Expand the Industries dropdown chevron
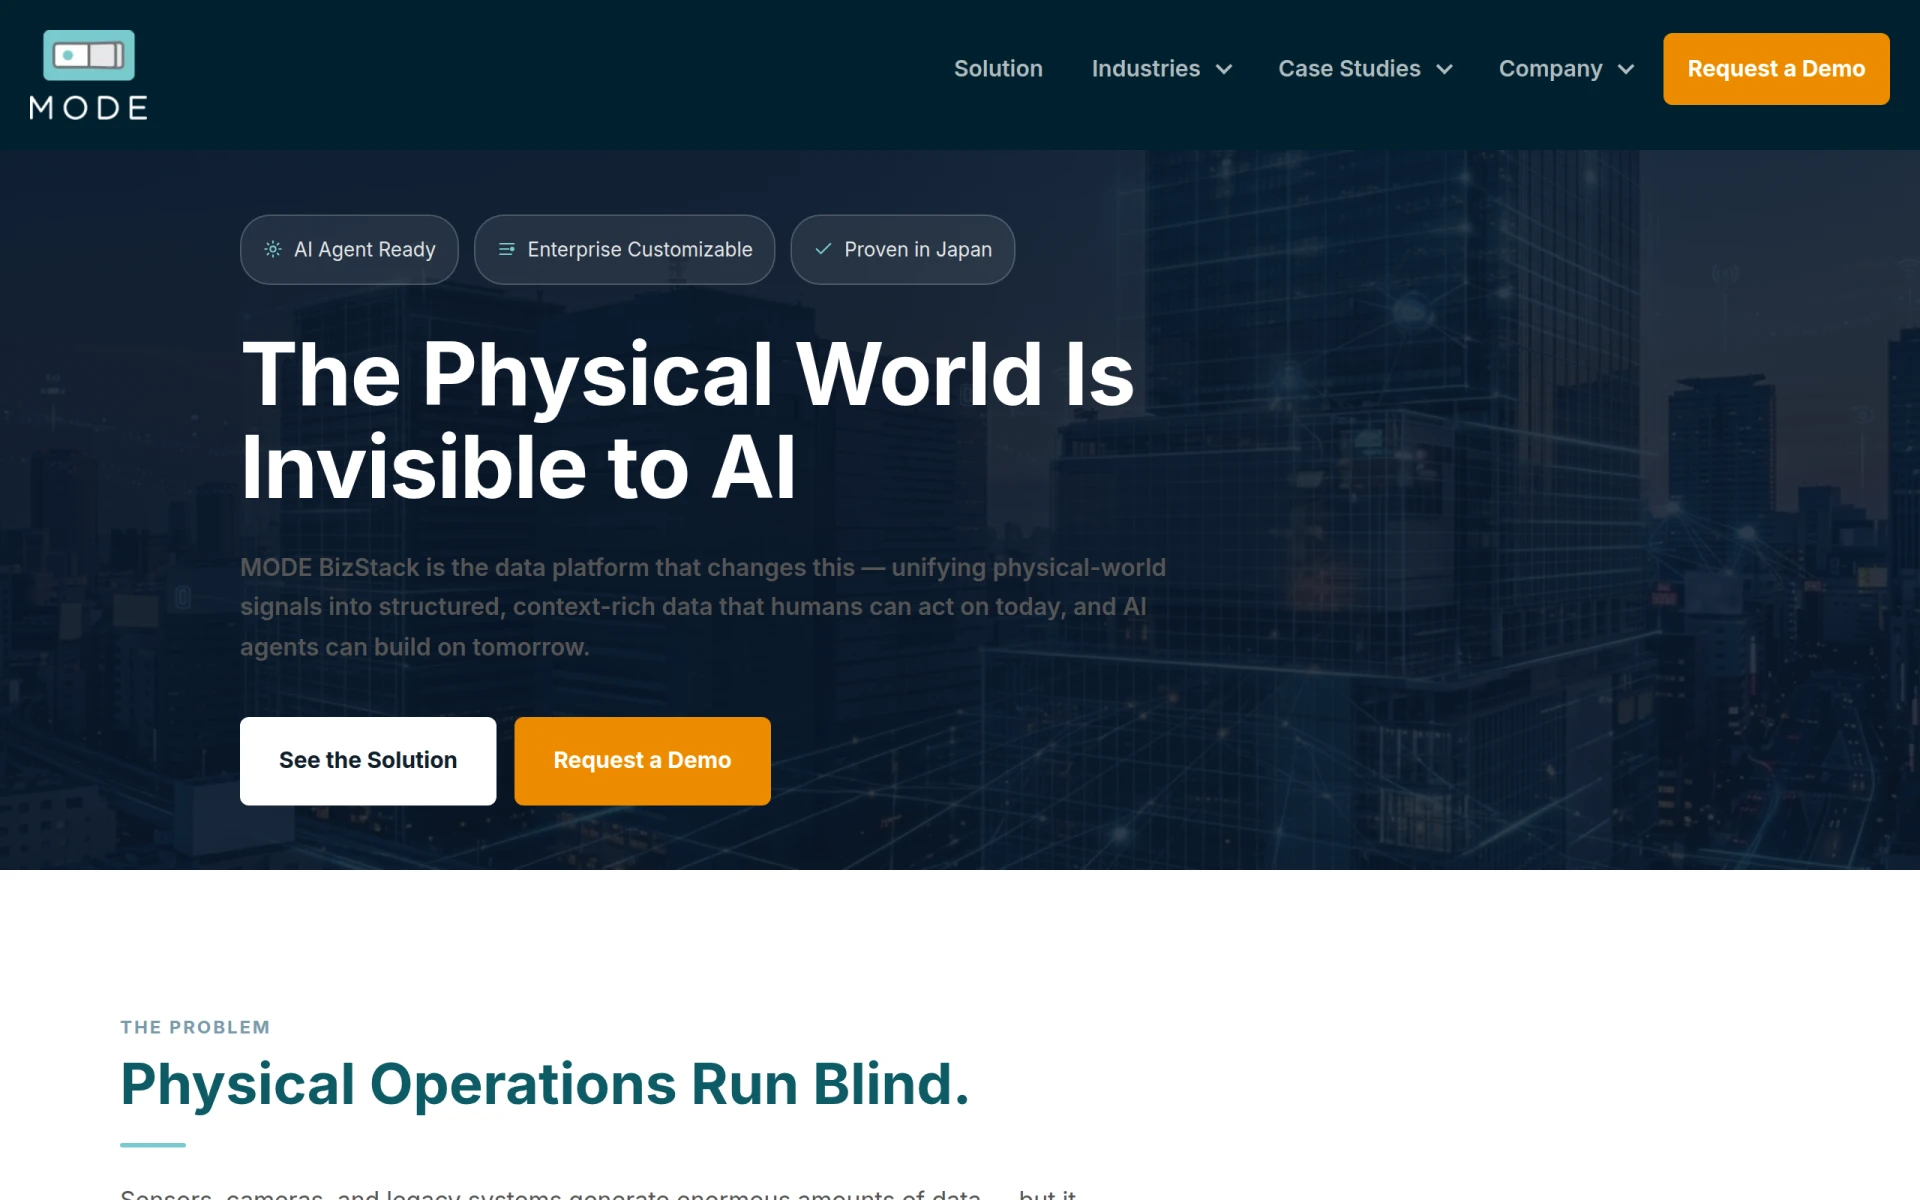The image size is (1920, 1200). coord(1224,69)
